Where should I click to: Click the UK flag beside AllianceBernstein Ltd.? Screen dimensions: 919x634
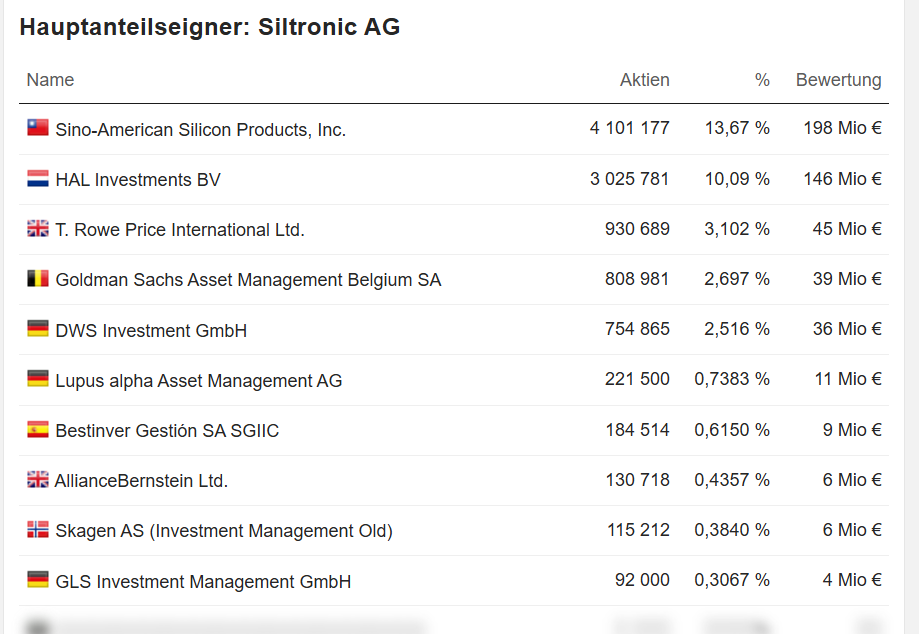point(38,480)
